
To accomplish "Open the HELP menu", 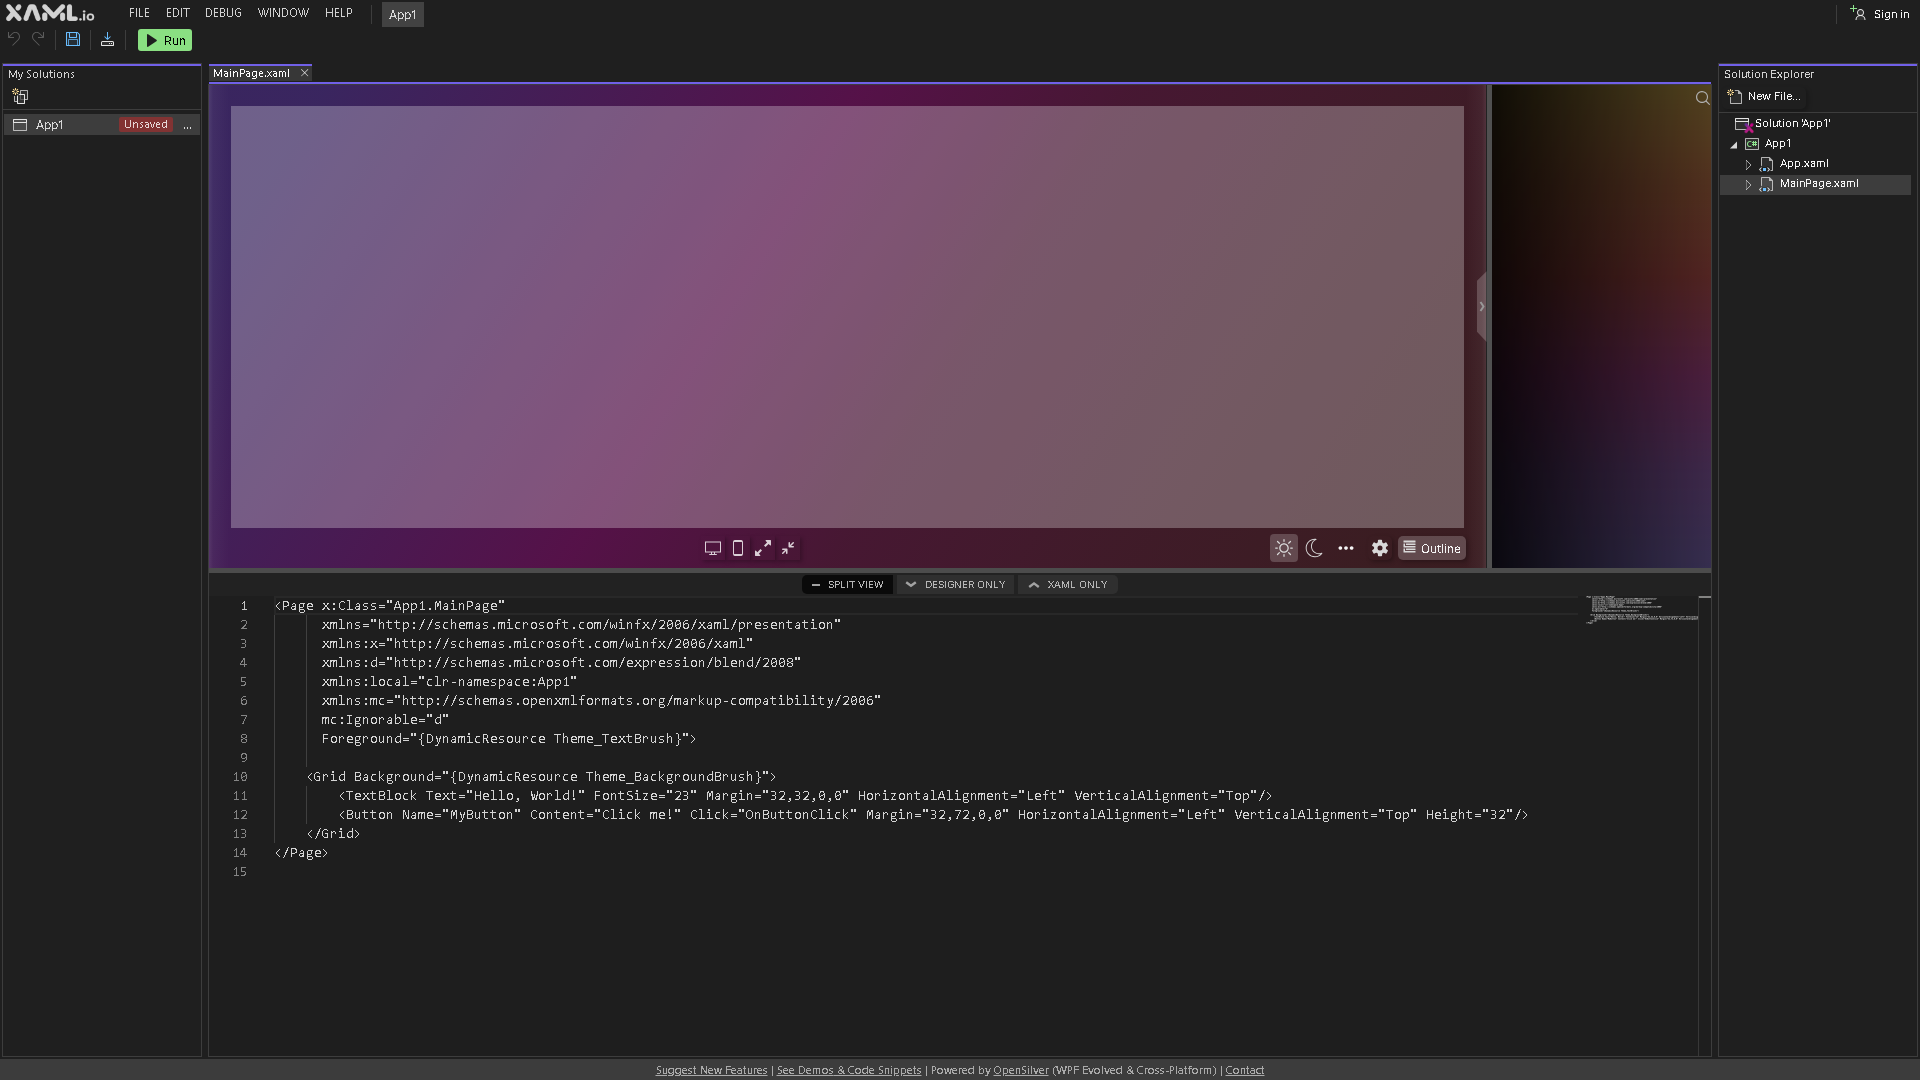I will click(x=338, y=13).
